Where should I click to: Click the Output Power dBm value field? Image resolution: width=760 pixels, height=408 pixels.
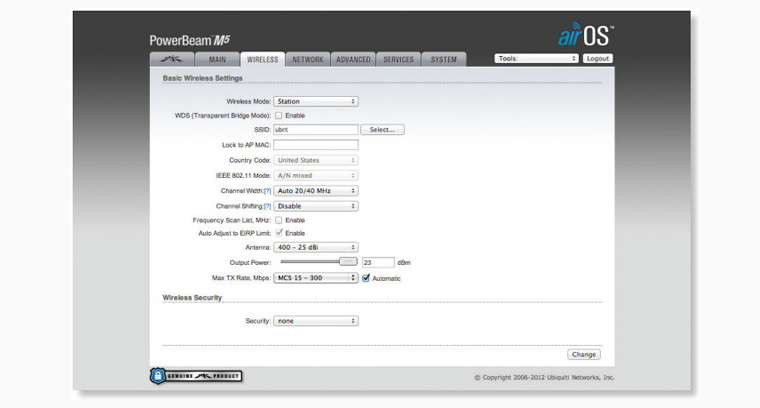click(378, 262)
